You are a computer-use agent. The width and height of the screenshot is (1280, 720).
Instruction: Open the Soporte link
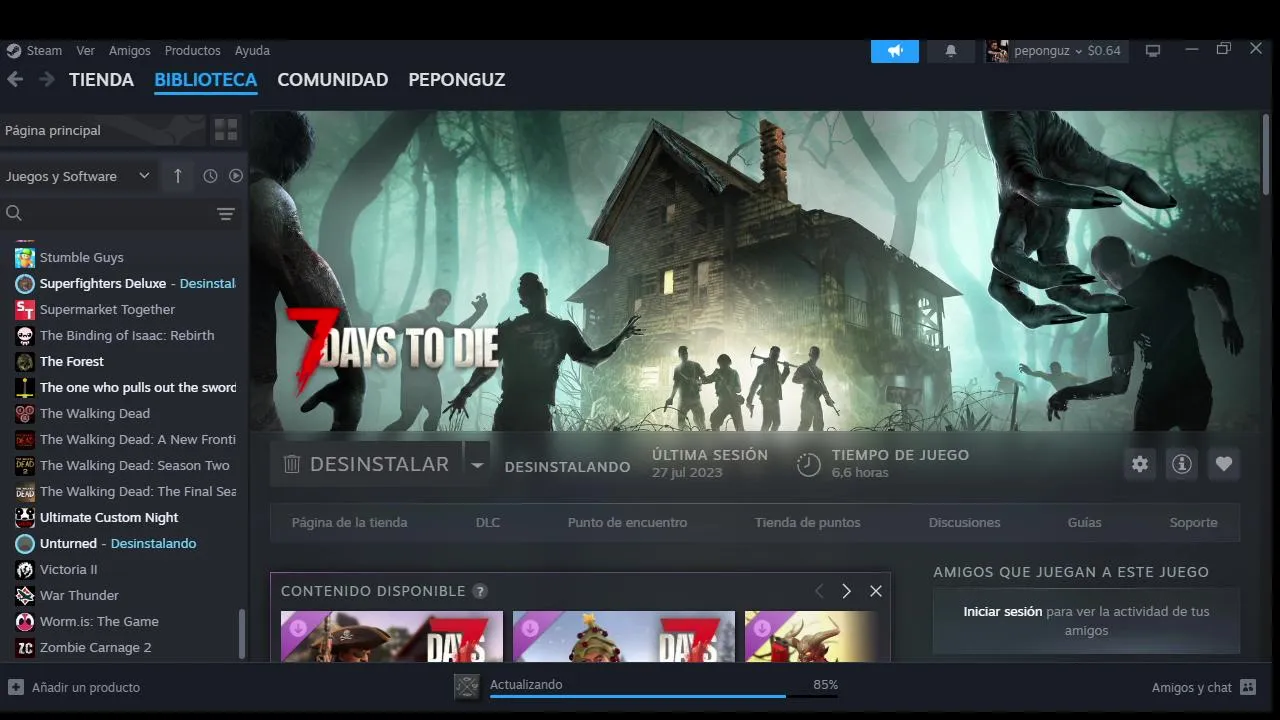pyautogui.click(x=1194, y=522)
